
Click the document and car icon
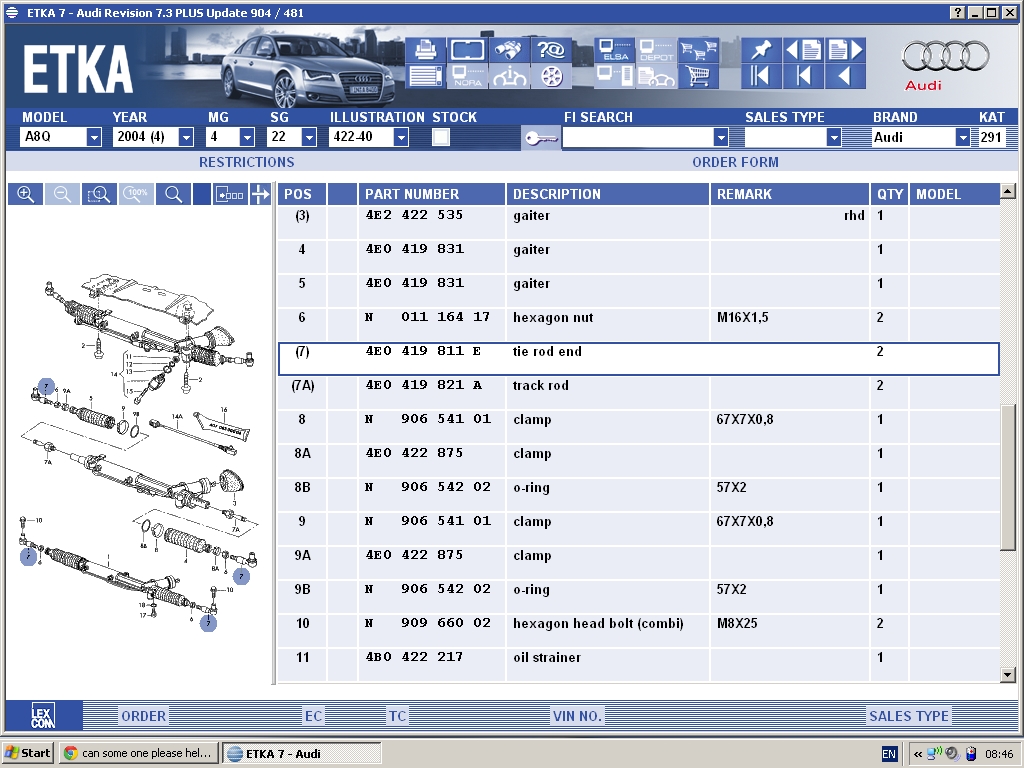click(656, 76)
